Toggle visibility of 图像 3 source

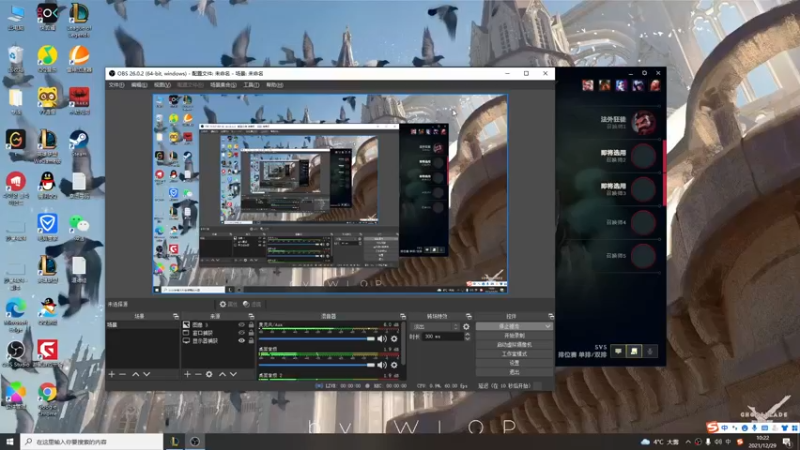[x=241, y=325]
